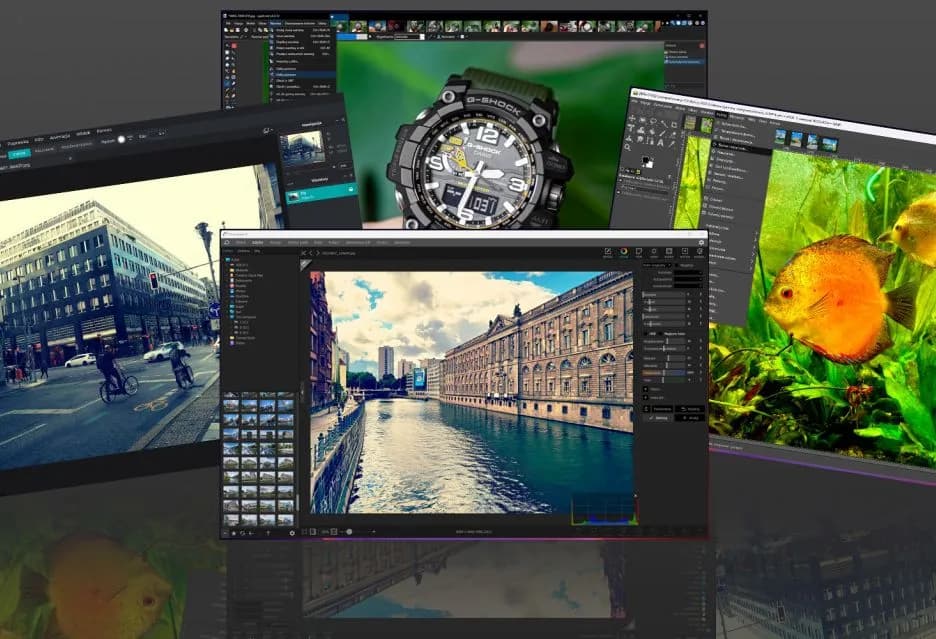Image resolution: width=936 pixels, height=639 pixels.
Task: Open the preset dropdown atop the right adjustments panel
Action: coord(656,265)
